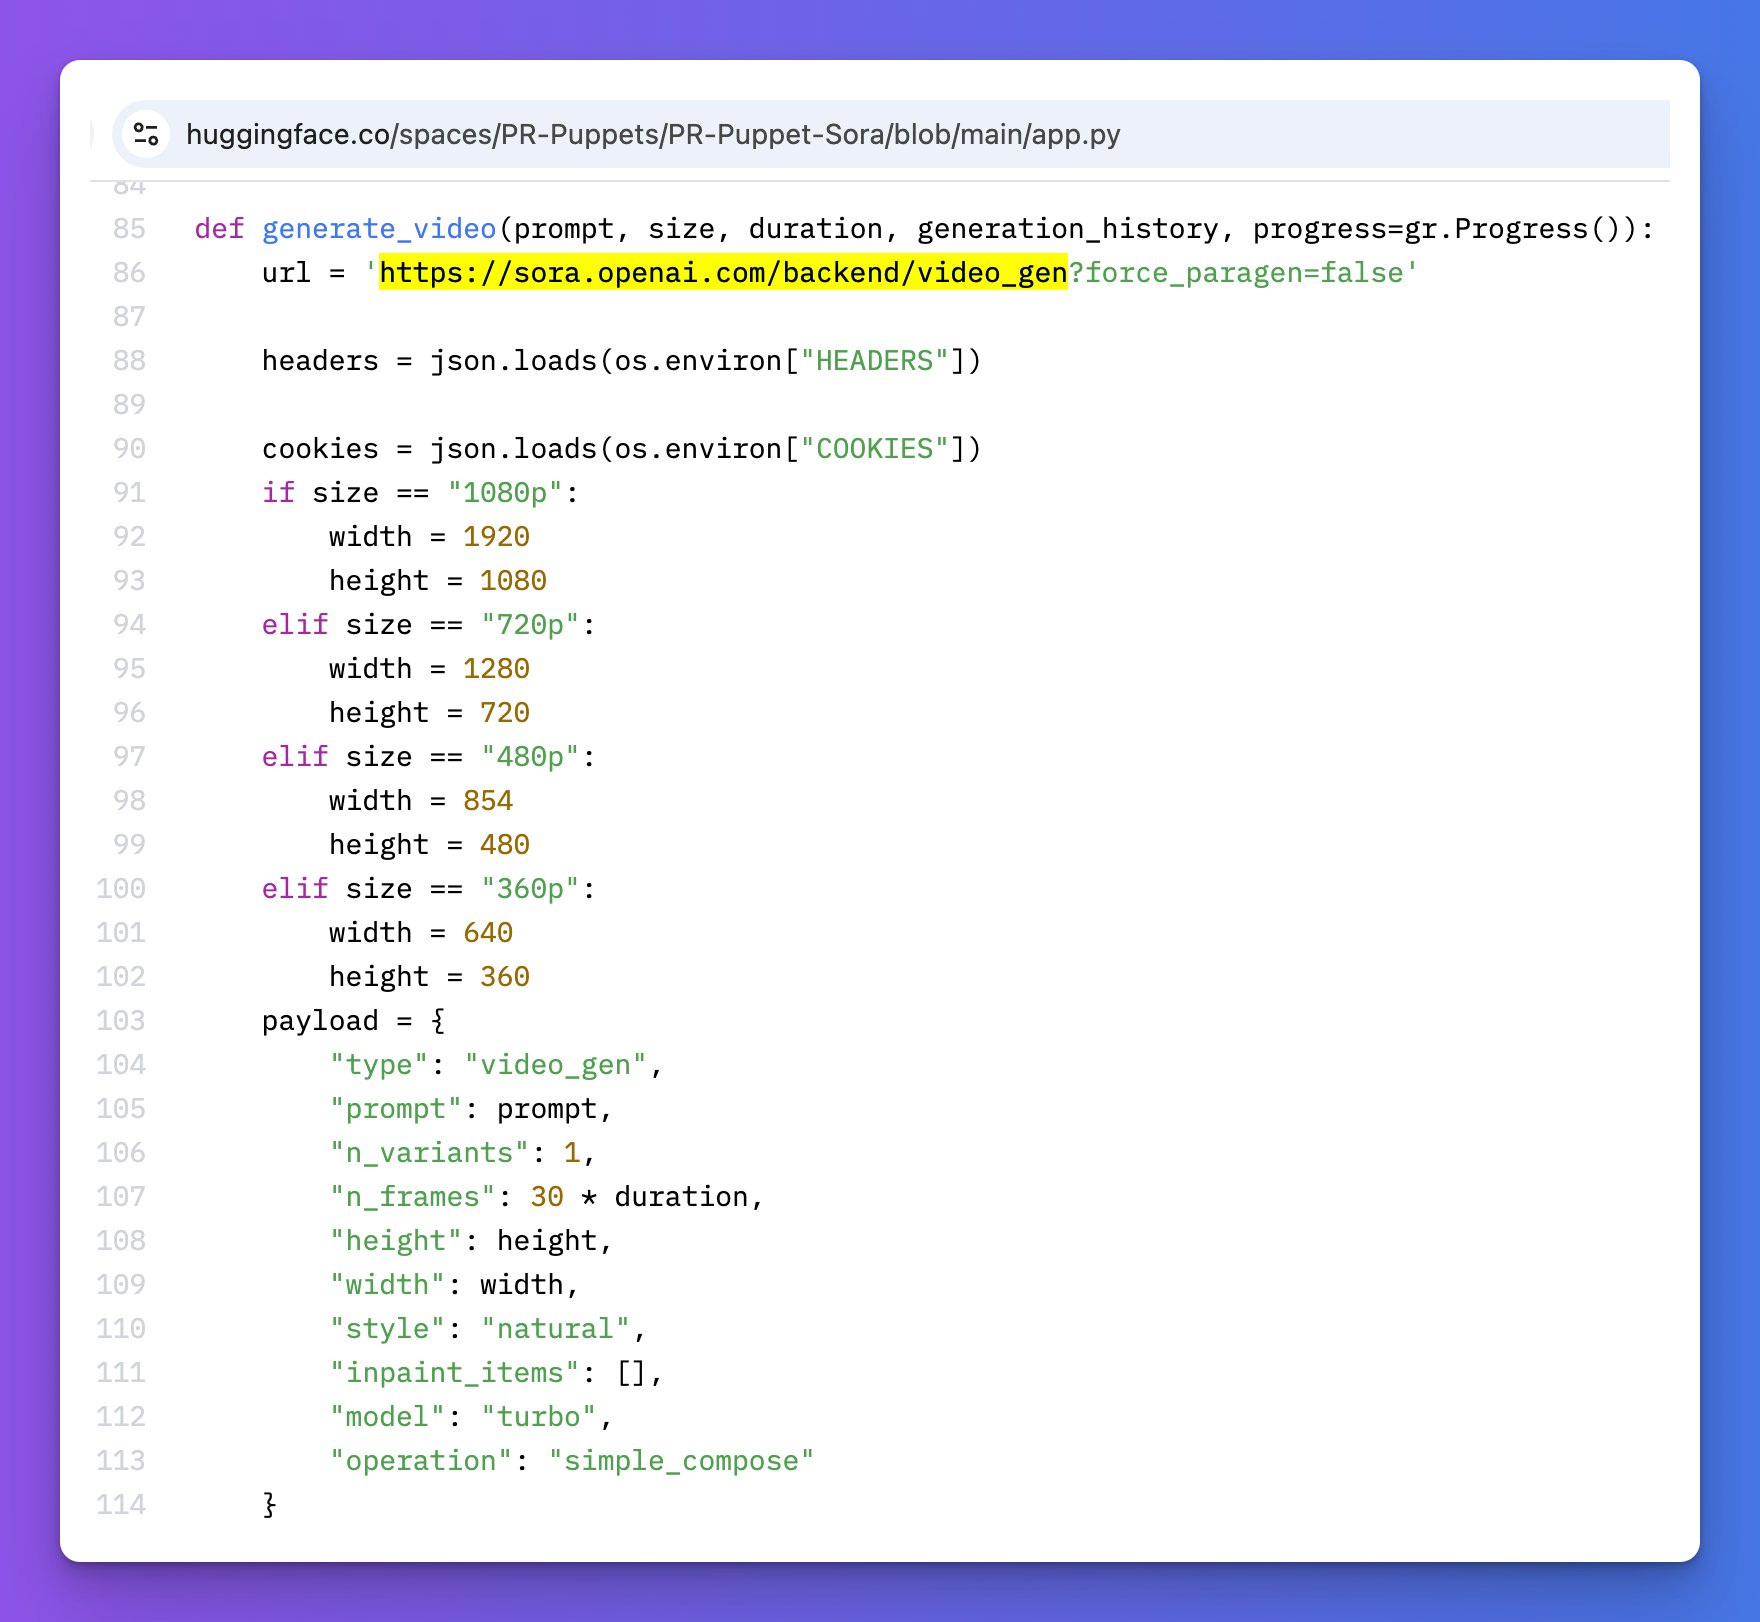Click the highlighted sora.openai.com URL
This screenshot has width=1760, height=1622.
tap(722, 273)
